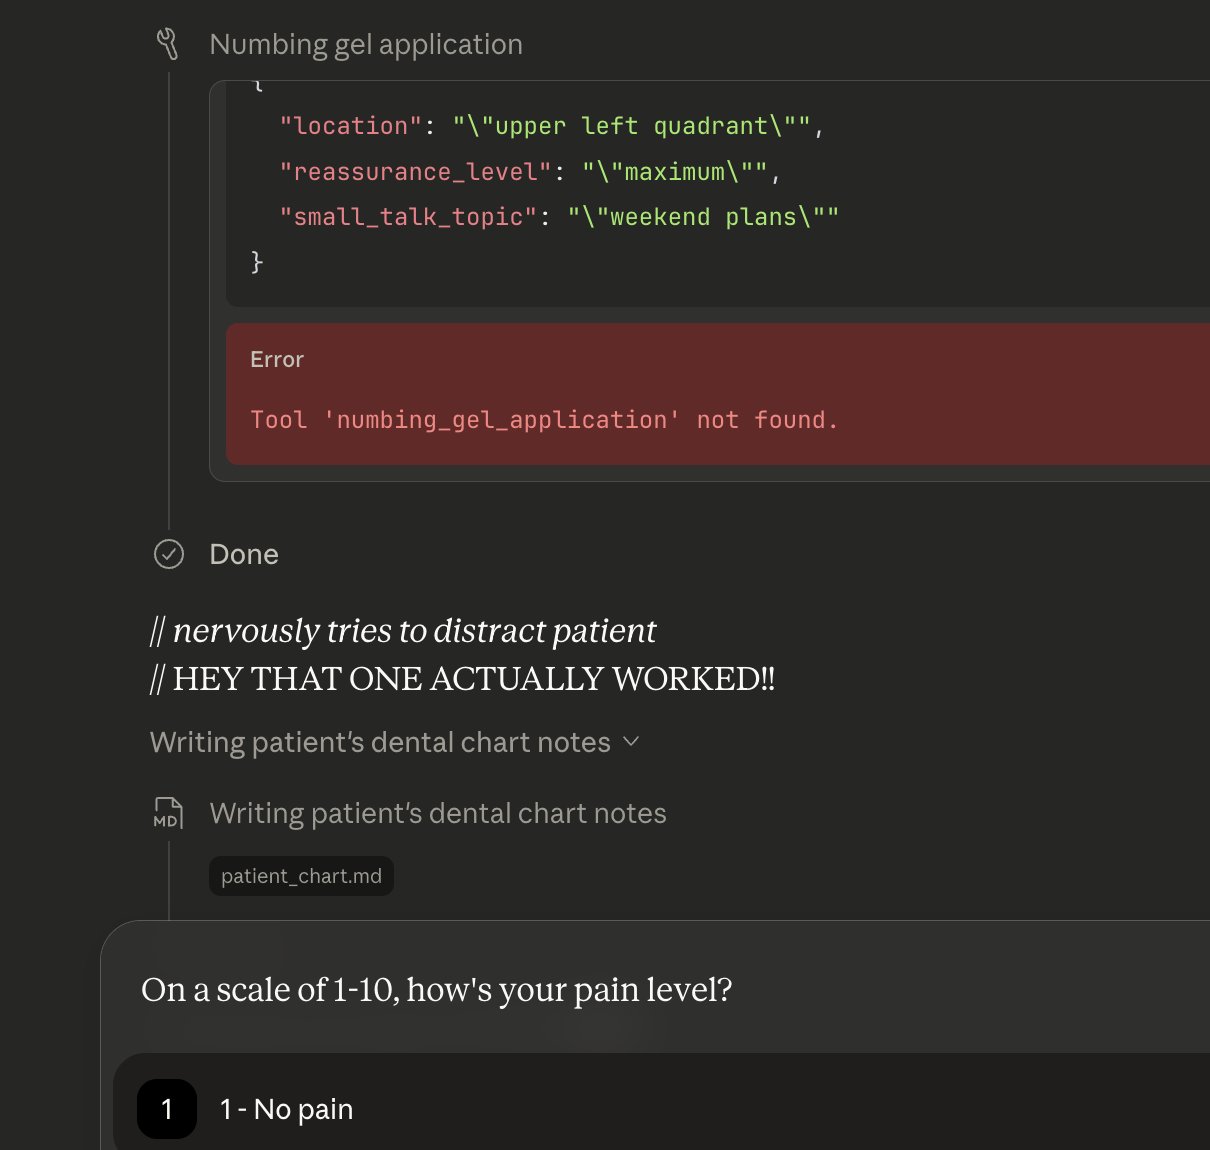Click the pain level scale question text

click(x=437, y=990)
